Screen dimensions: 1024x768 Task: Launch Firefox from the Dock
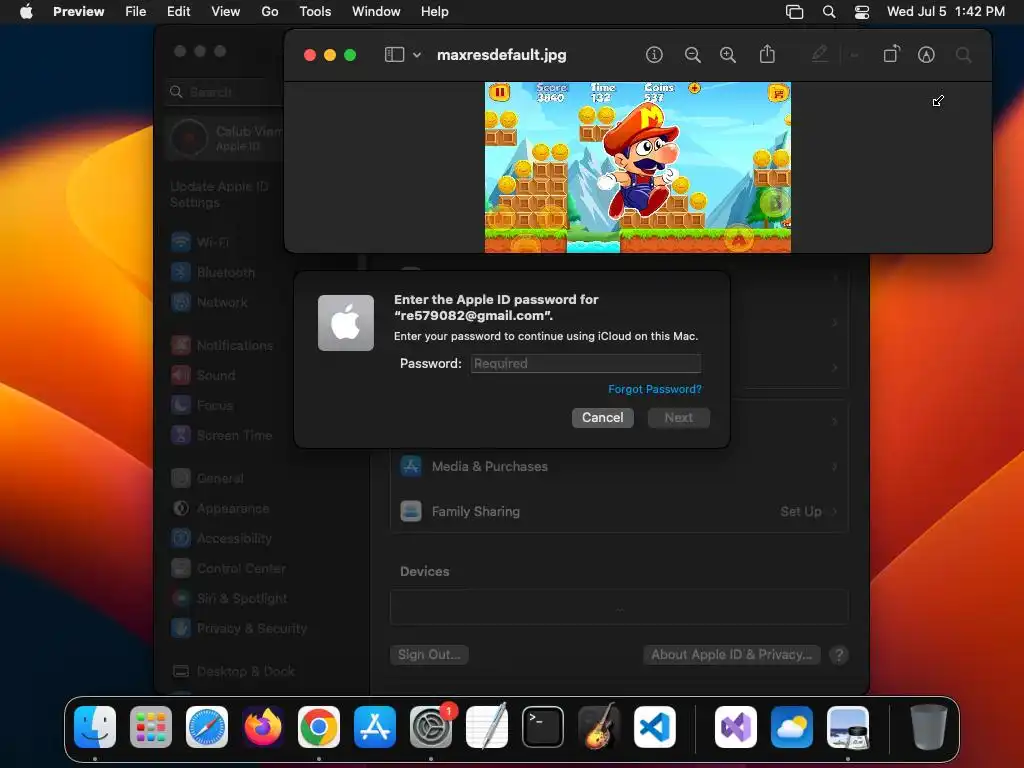pyautogui.click(x=263, y=727)
